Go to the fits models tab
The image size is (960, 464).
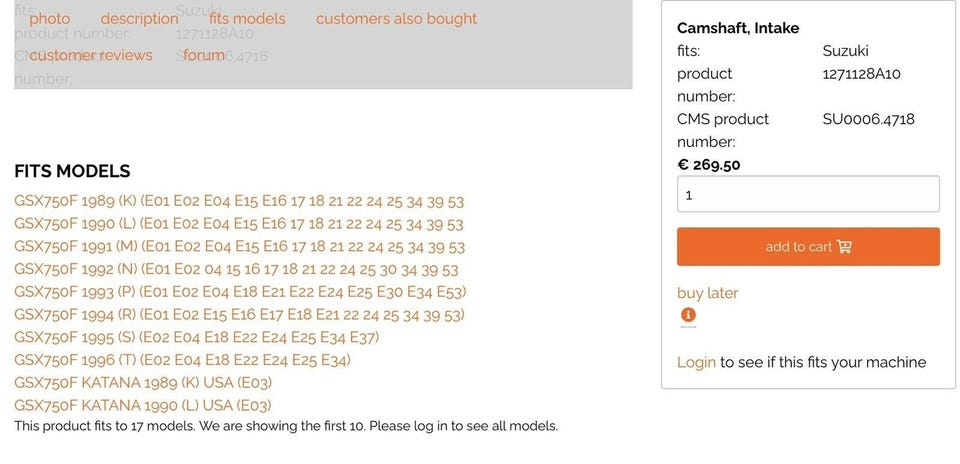pyautogui.click(x=247, y=19)
